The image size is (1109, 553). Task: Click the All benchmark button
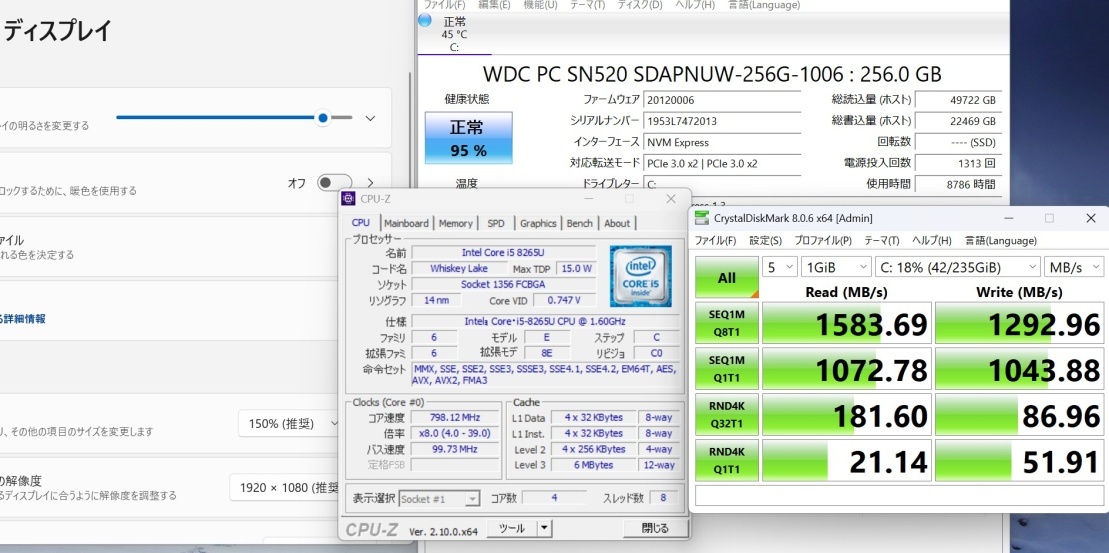click(x=726, y=277)
